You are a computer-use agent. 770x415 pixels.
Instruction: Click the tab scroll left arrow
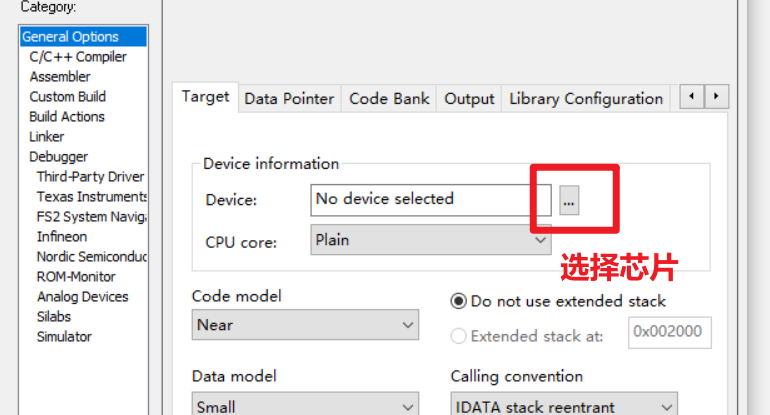tap(692, 96)
